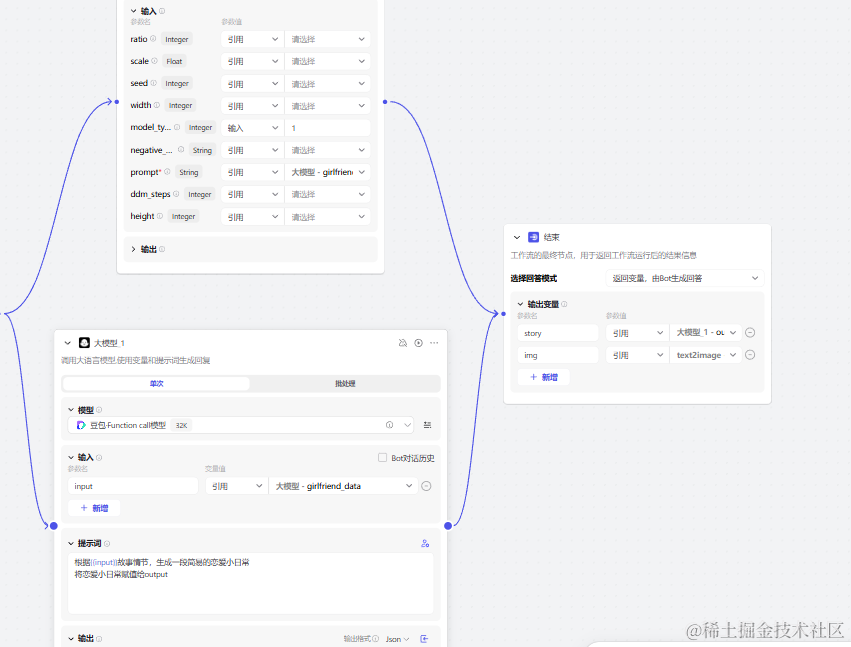The image size is (851, 647).
Task: Run test with 大模型_1 play icon
Action: tap(418, 343)
